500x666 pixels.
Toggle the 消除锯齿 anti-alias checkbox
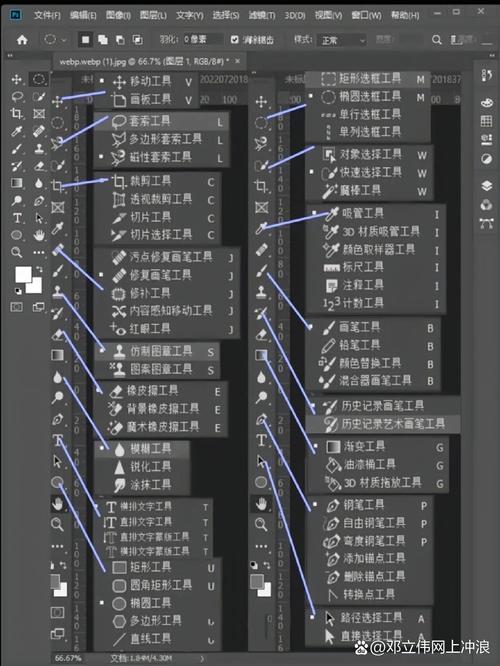pos(234,40)
